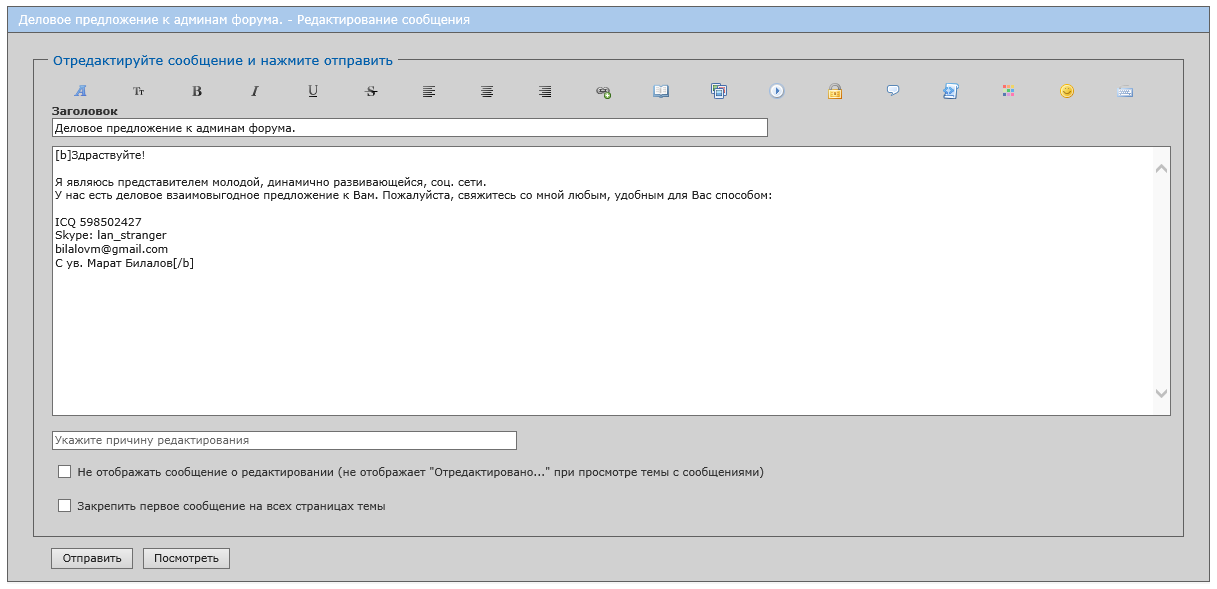This screenshot has width=1217, height=589.
Task: Align text to the right
Action: [x=545, y=91]
